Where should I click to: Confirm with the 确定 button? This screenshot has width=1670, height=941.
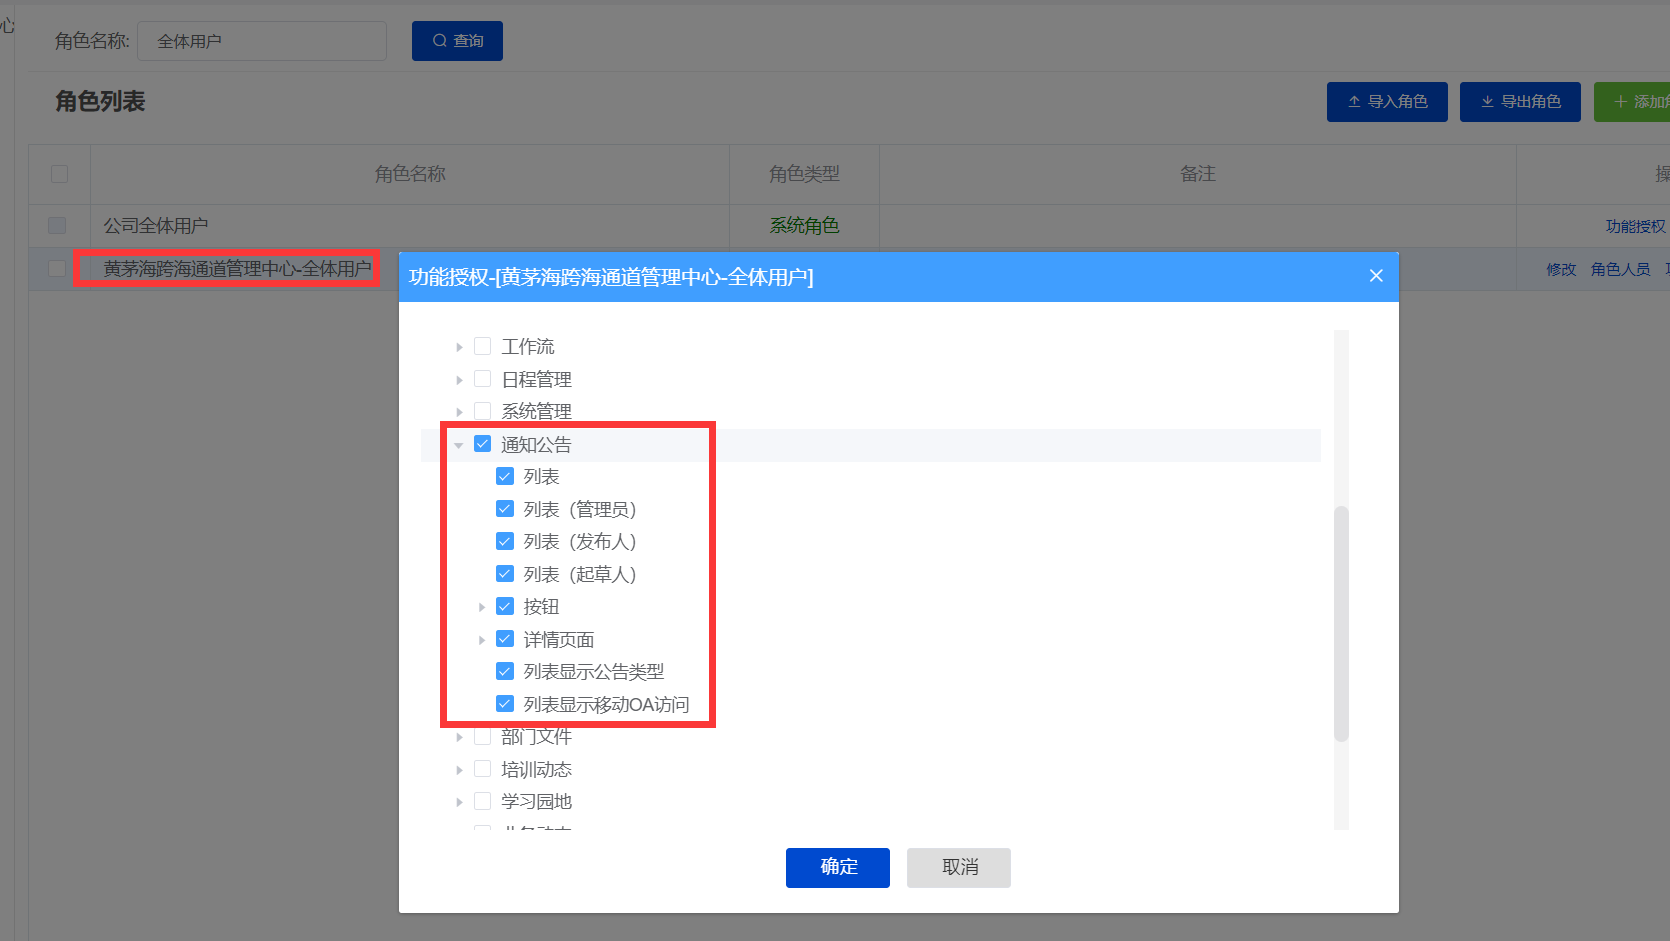(838, 867)
